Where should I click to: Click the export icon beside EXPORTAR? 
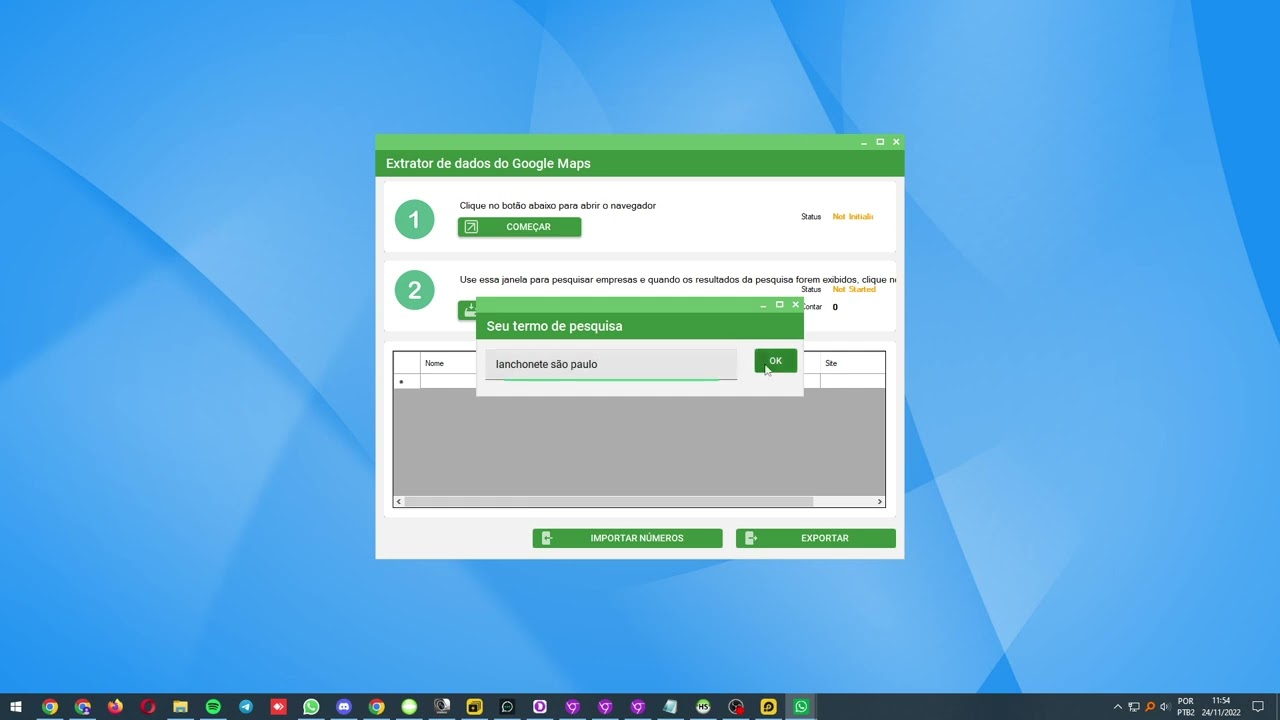tap(750, 538)
